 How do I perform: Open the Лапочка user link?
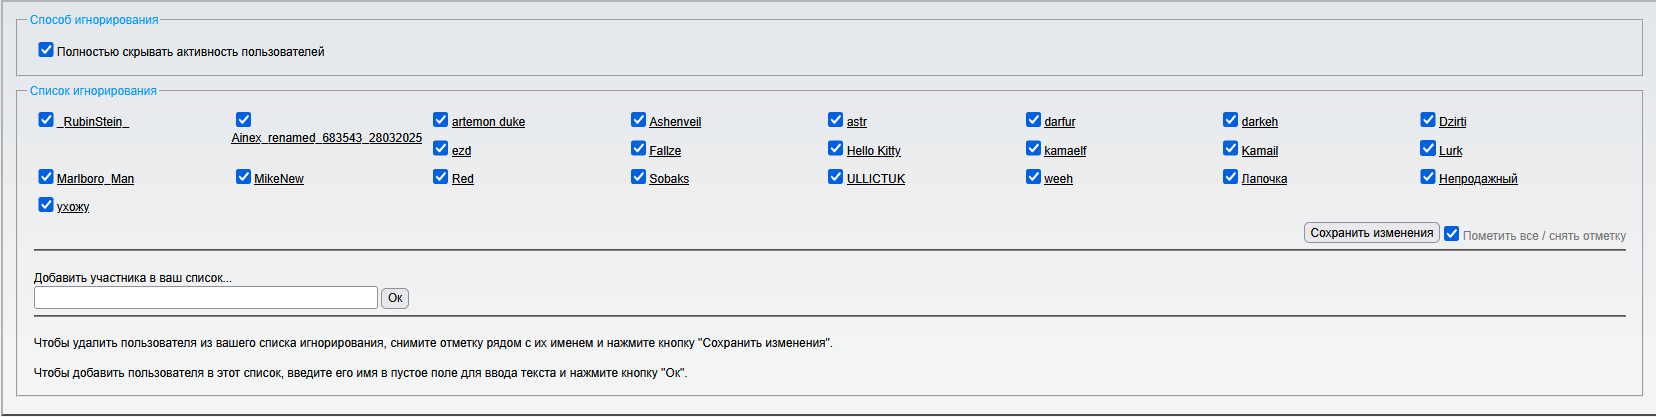tap(1264, 179)
